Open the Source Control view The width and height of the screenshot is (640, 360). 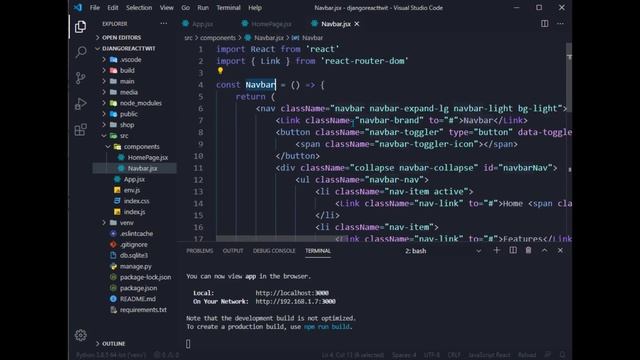[80, 78]
